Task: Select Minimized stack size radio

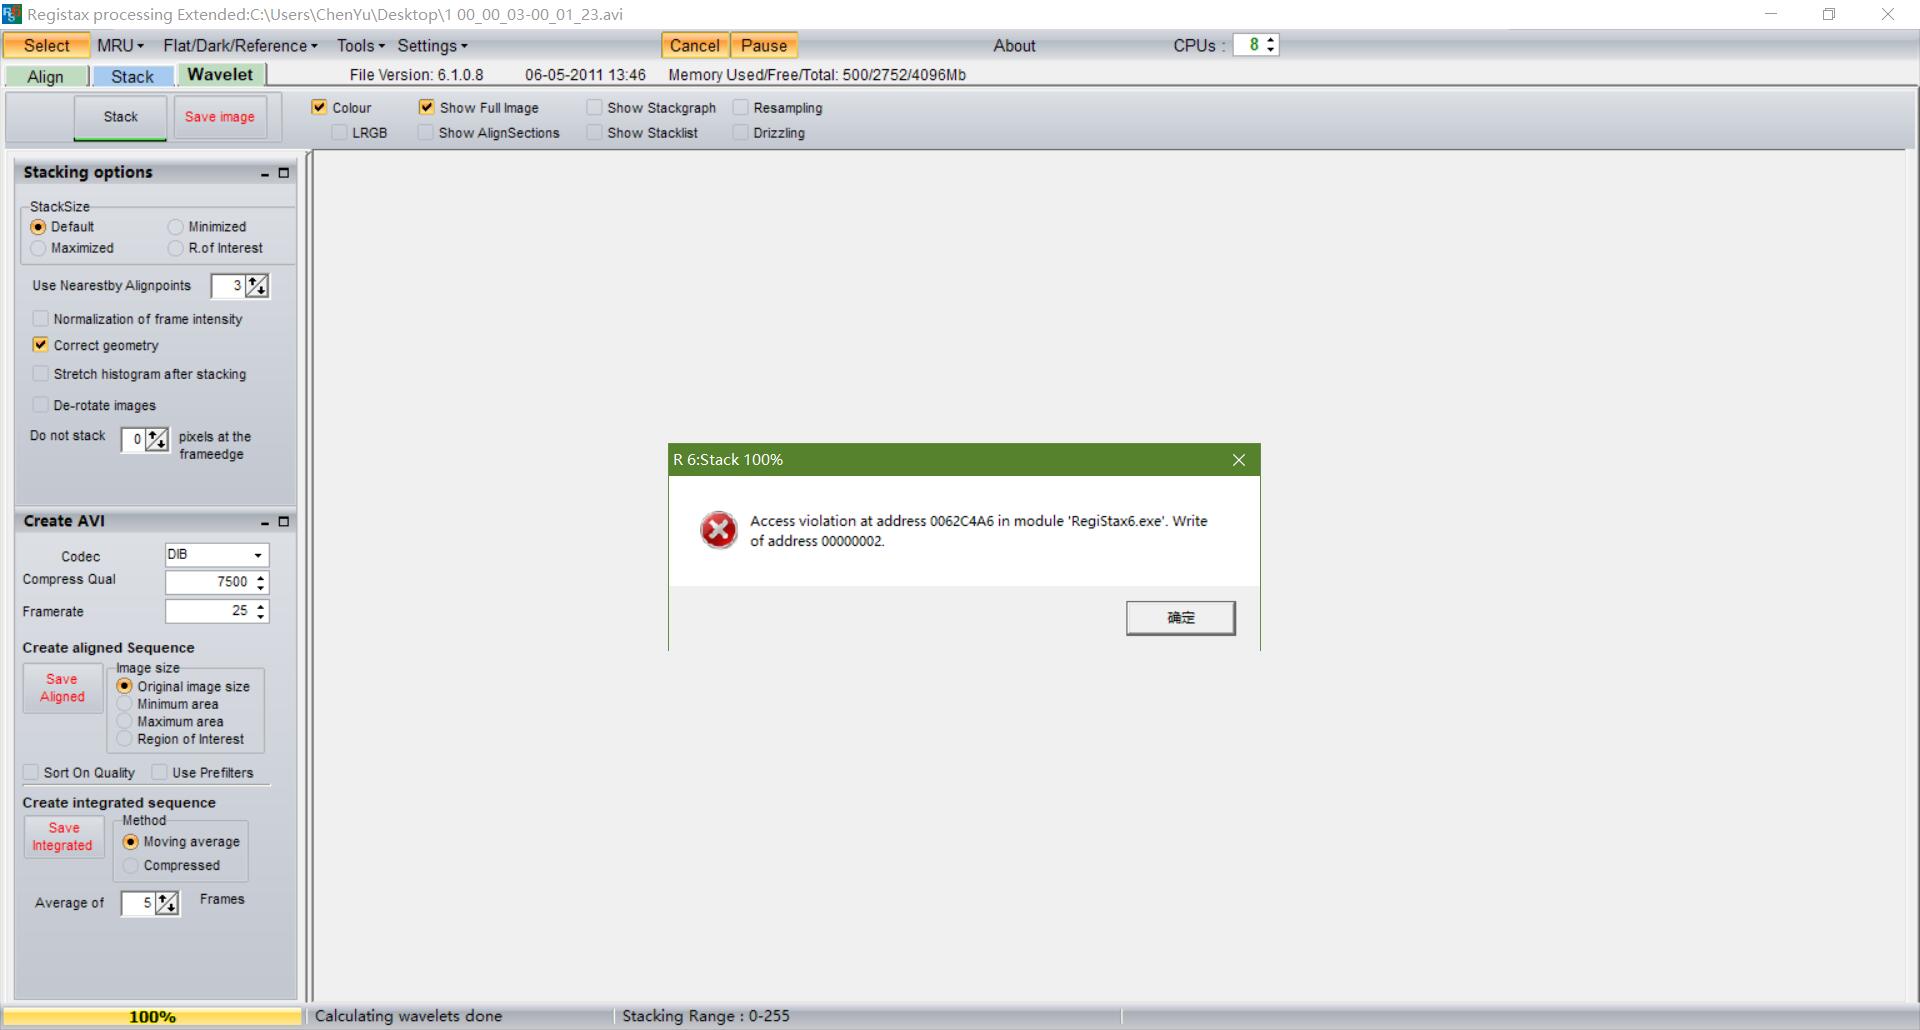Action: (x=175, y=227)
